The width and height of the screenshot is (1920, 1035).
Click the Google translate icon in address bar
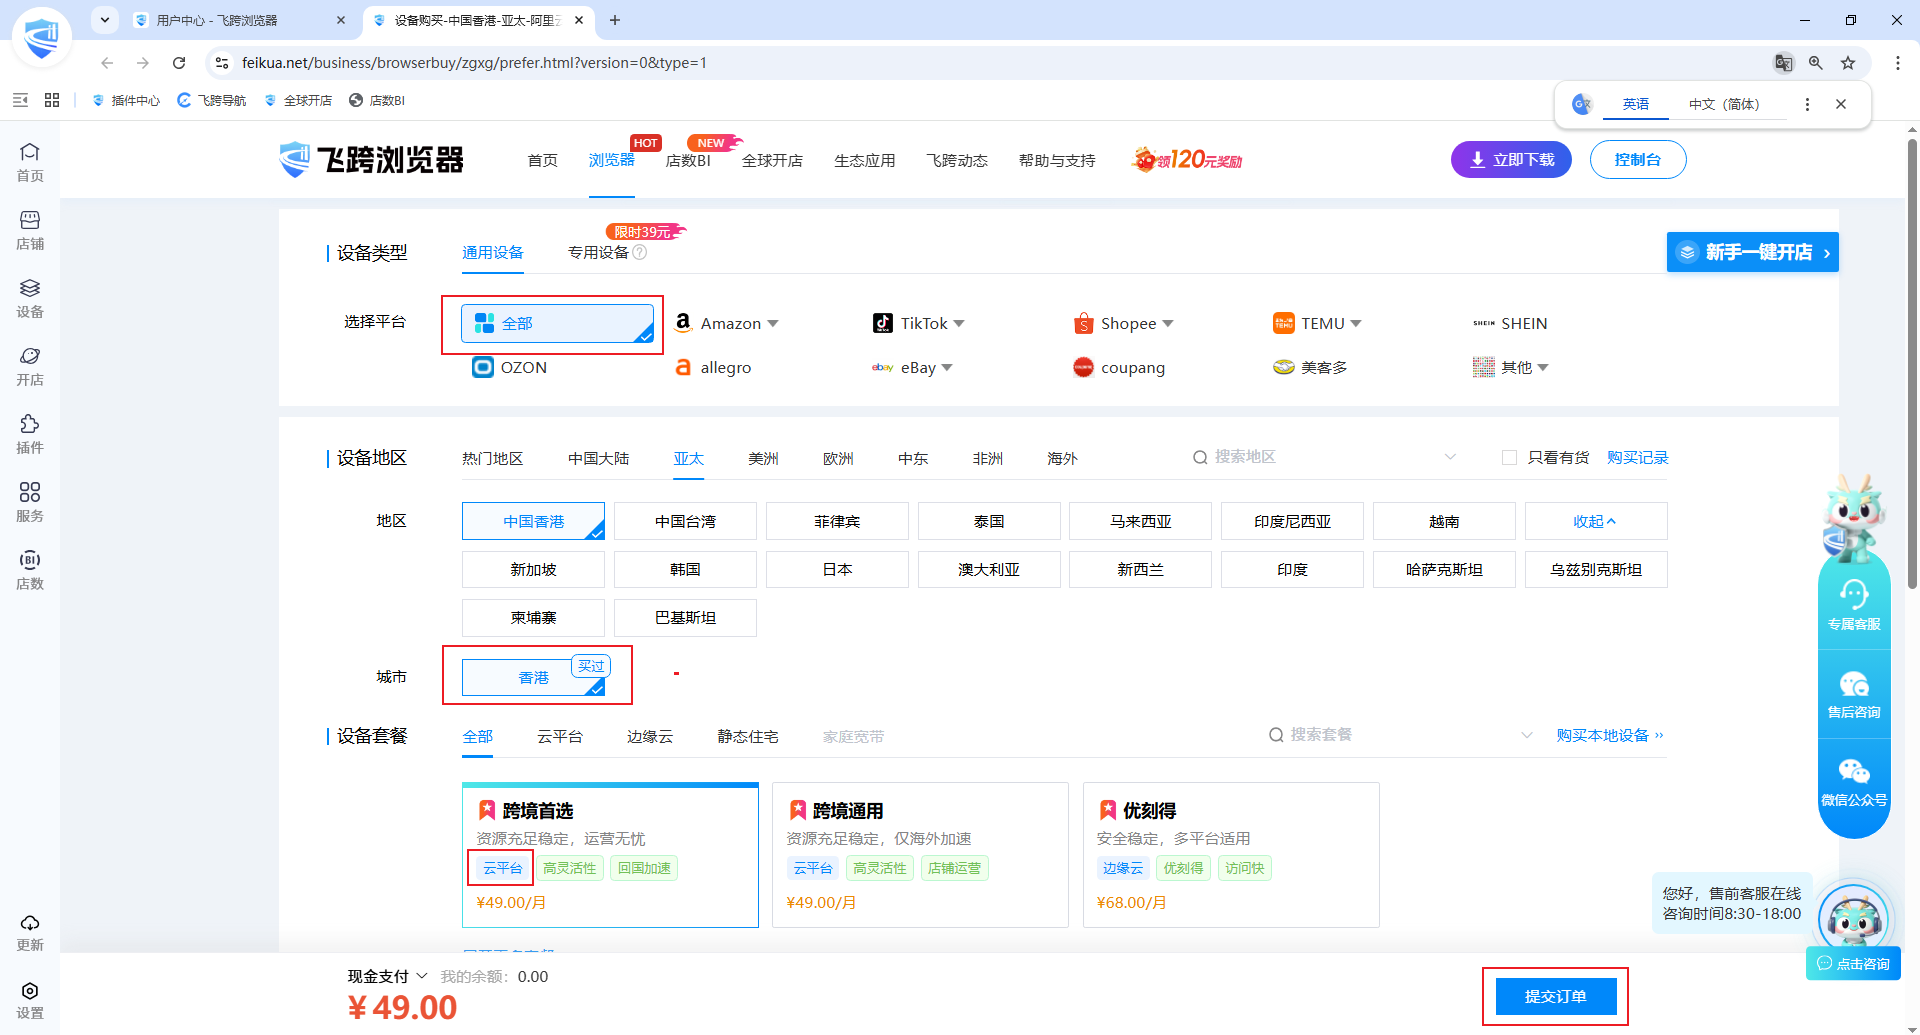[x=1784, y=63]
